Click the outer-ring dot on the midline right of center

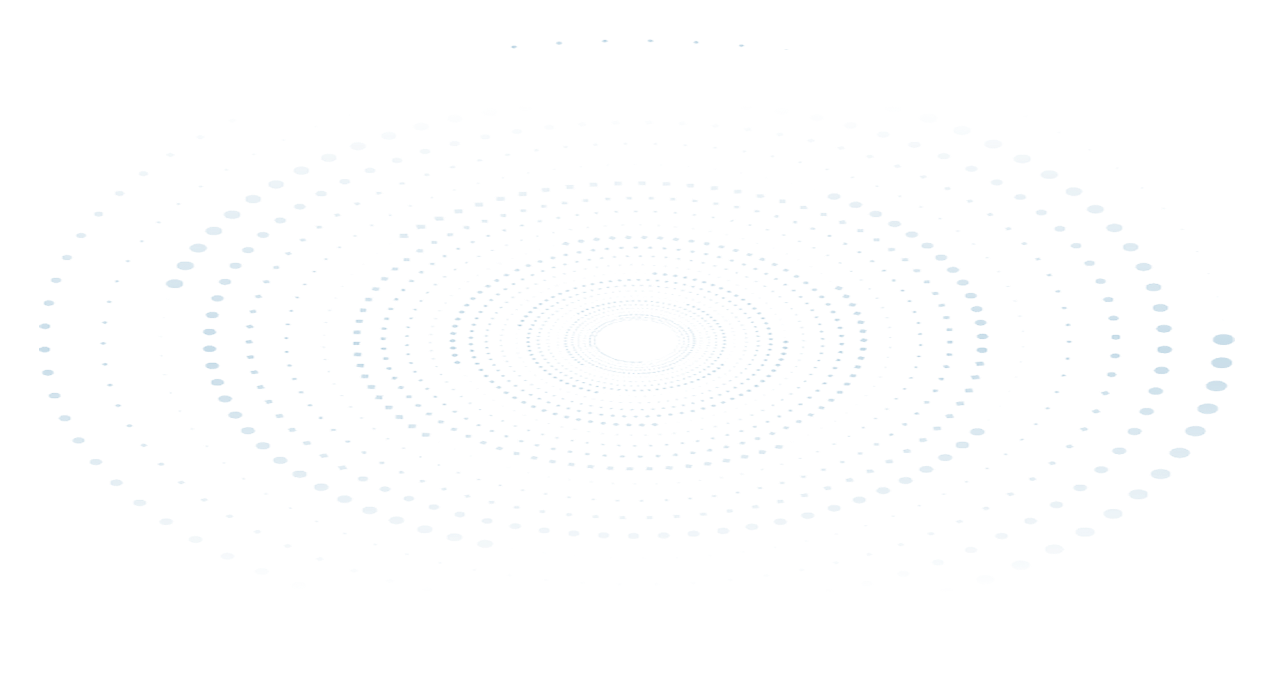click(1165, 349)
